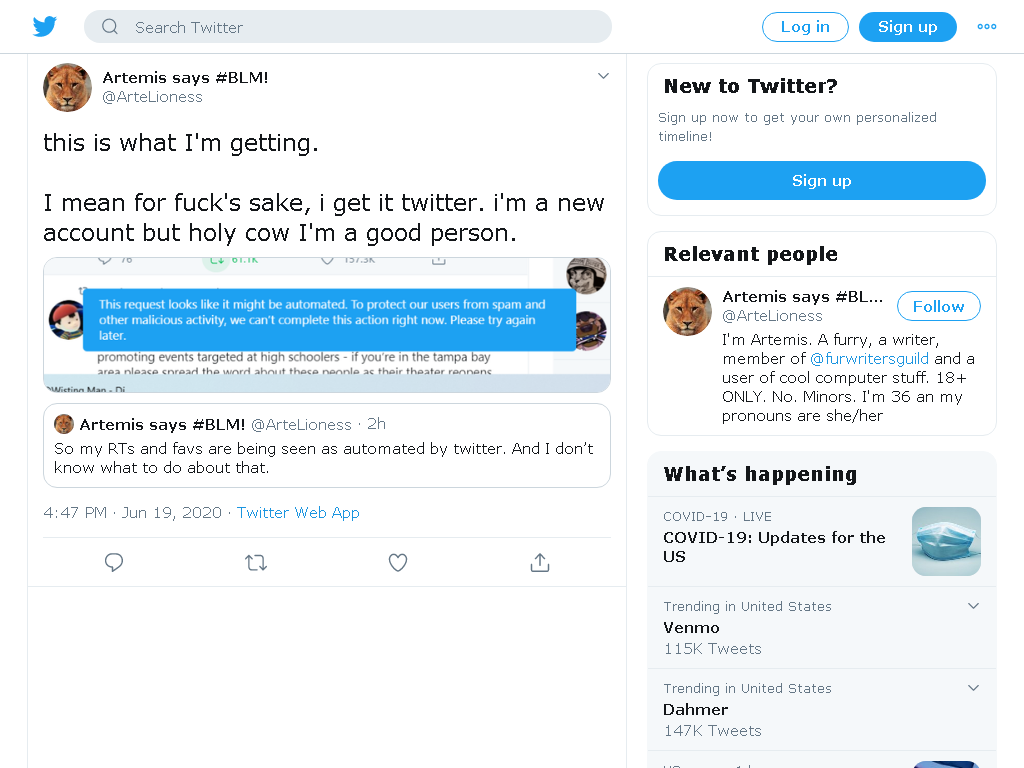The width and height of the screenshot is (1024, 768).
Task: Follow Artemis says #BLM
Action: click(x=938, y=306)
